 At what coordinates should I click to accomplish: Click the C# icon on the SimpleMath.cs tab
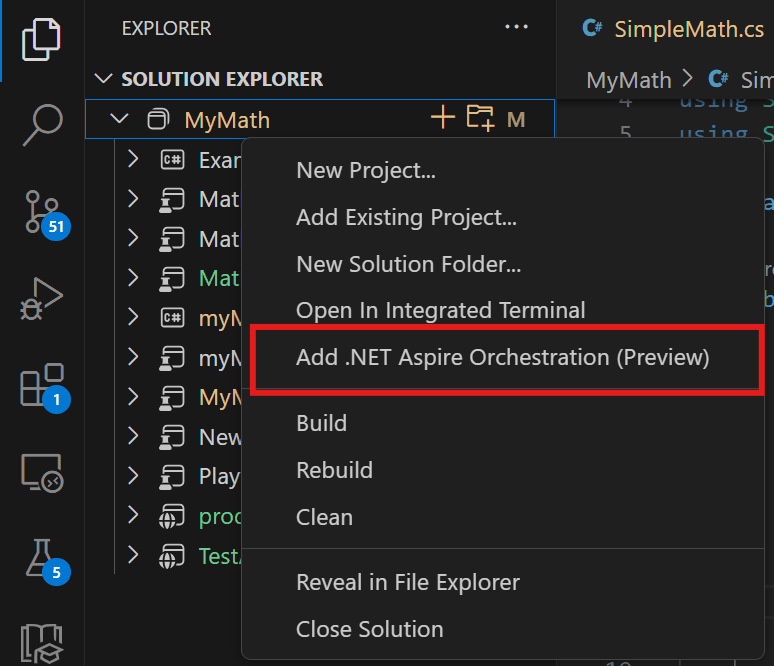pyautogui.click(x=592, y=28)
